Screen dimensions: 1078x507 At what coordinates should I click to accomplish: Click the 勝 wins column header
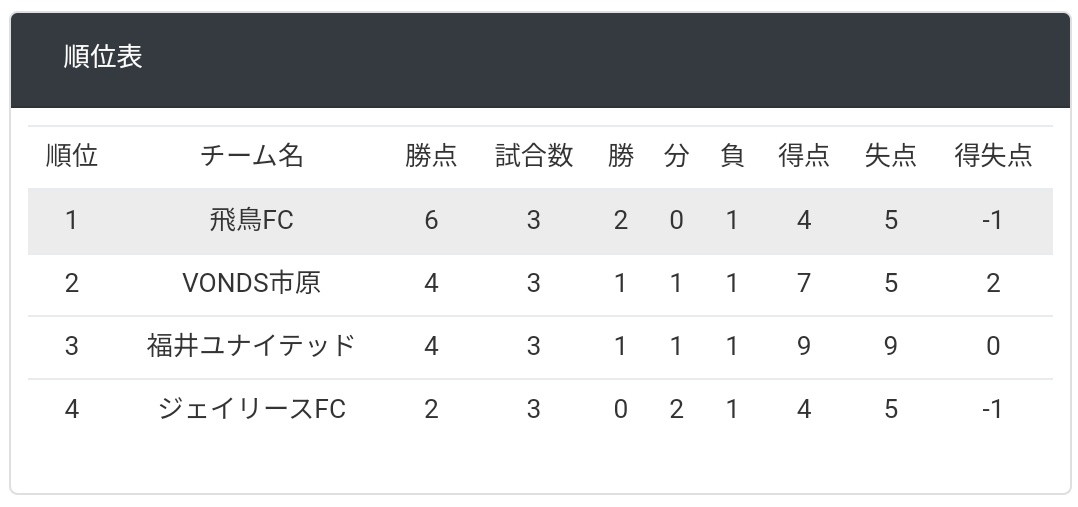point(621,156)
